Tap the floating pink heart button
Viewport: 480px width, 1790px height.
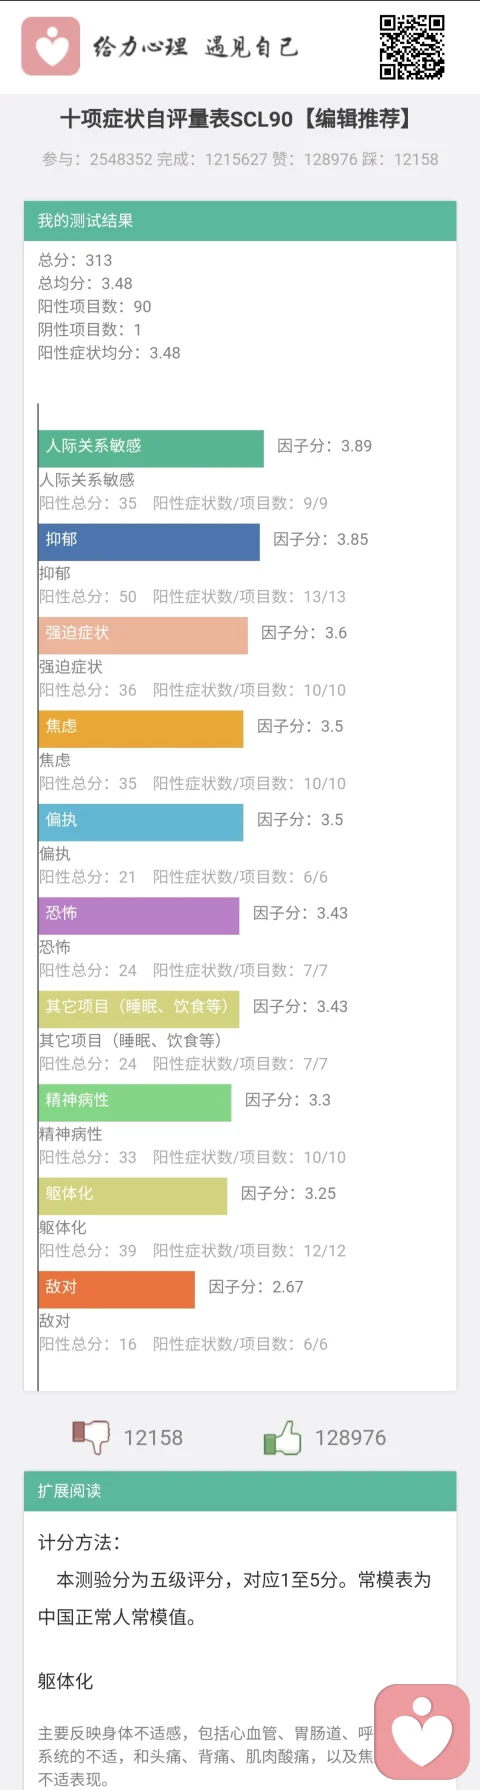422,1732
